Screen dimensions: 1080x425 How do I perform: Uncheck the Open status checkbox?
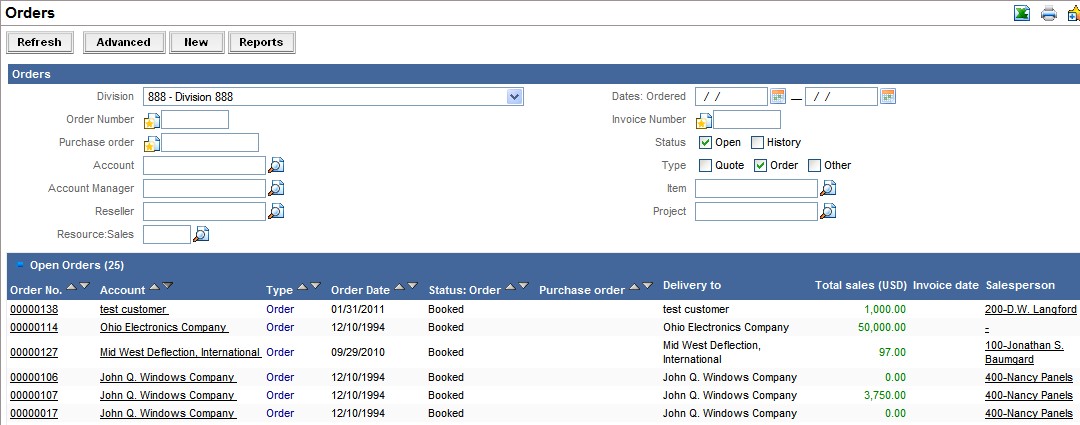click(705, 142)
